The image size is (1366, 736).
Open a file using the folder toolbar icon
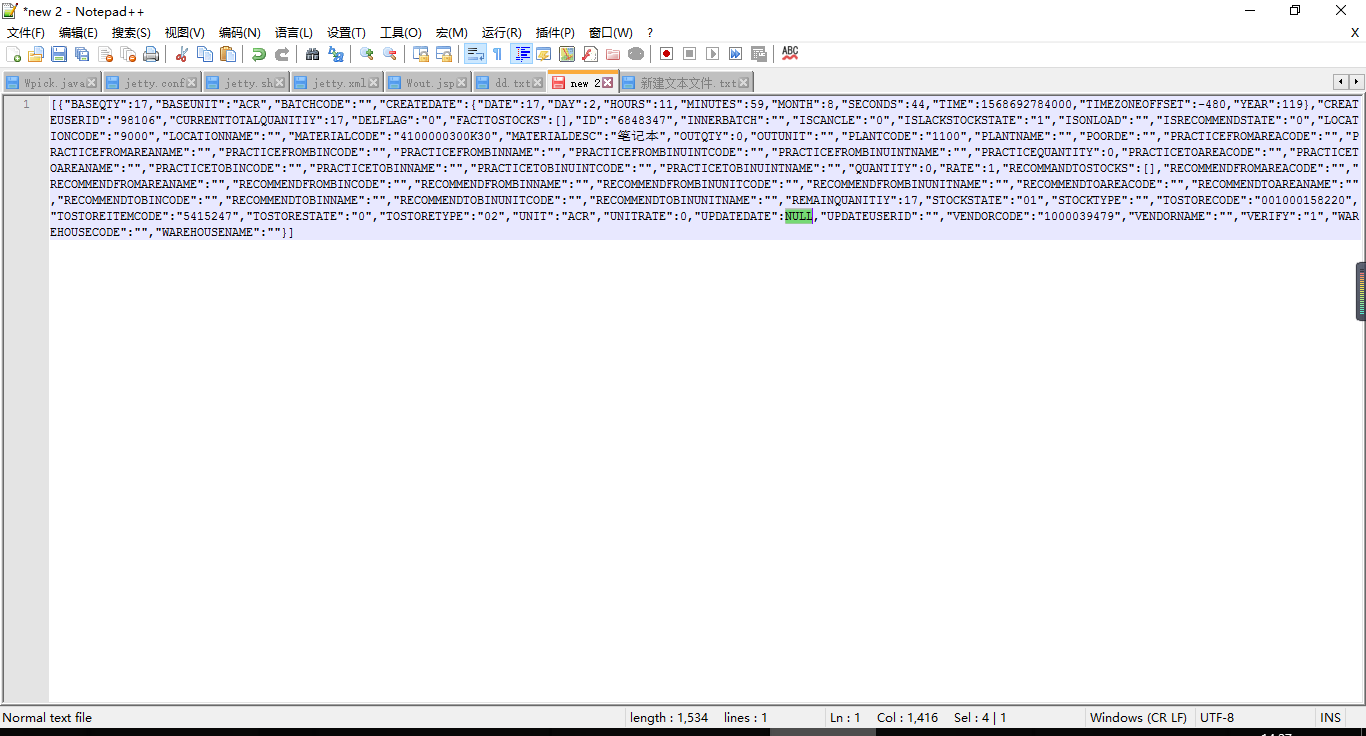point(36,54)
